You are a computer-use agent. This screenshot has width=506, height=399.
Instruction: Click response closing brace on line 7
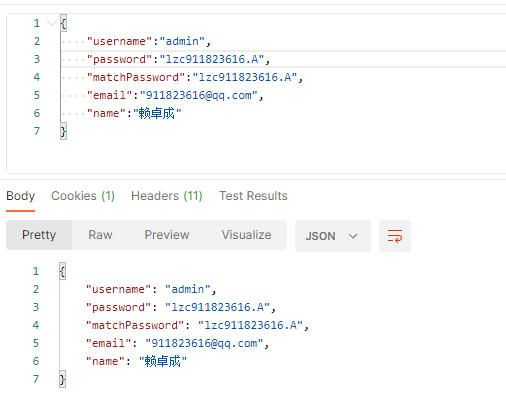pos(62,379)
